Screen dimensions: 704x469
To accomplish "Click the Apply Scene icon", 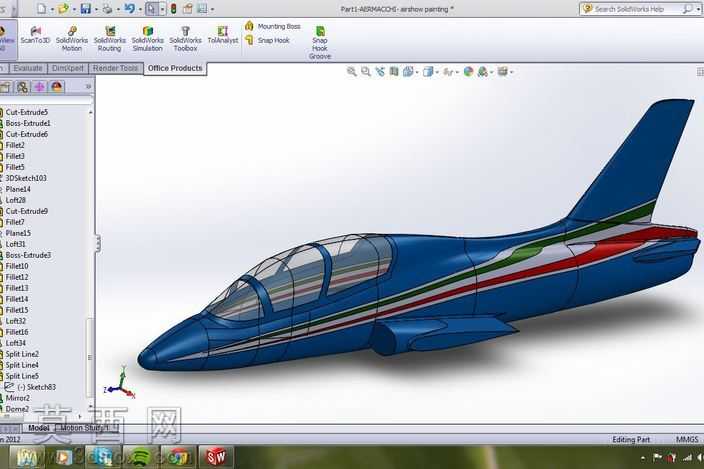I will pyautogui.click(x=483, y=72).
